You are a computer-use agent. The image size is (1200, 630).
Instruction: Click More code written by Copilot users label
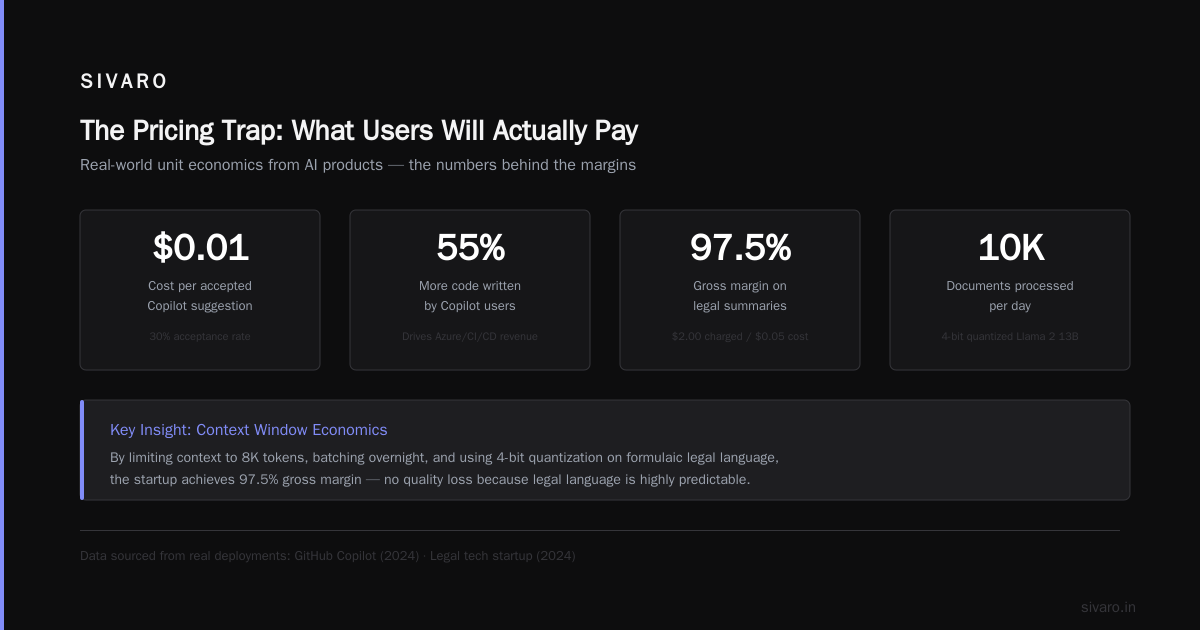[470, 296]
